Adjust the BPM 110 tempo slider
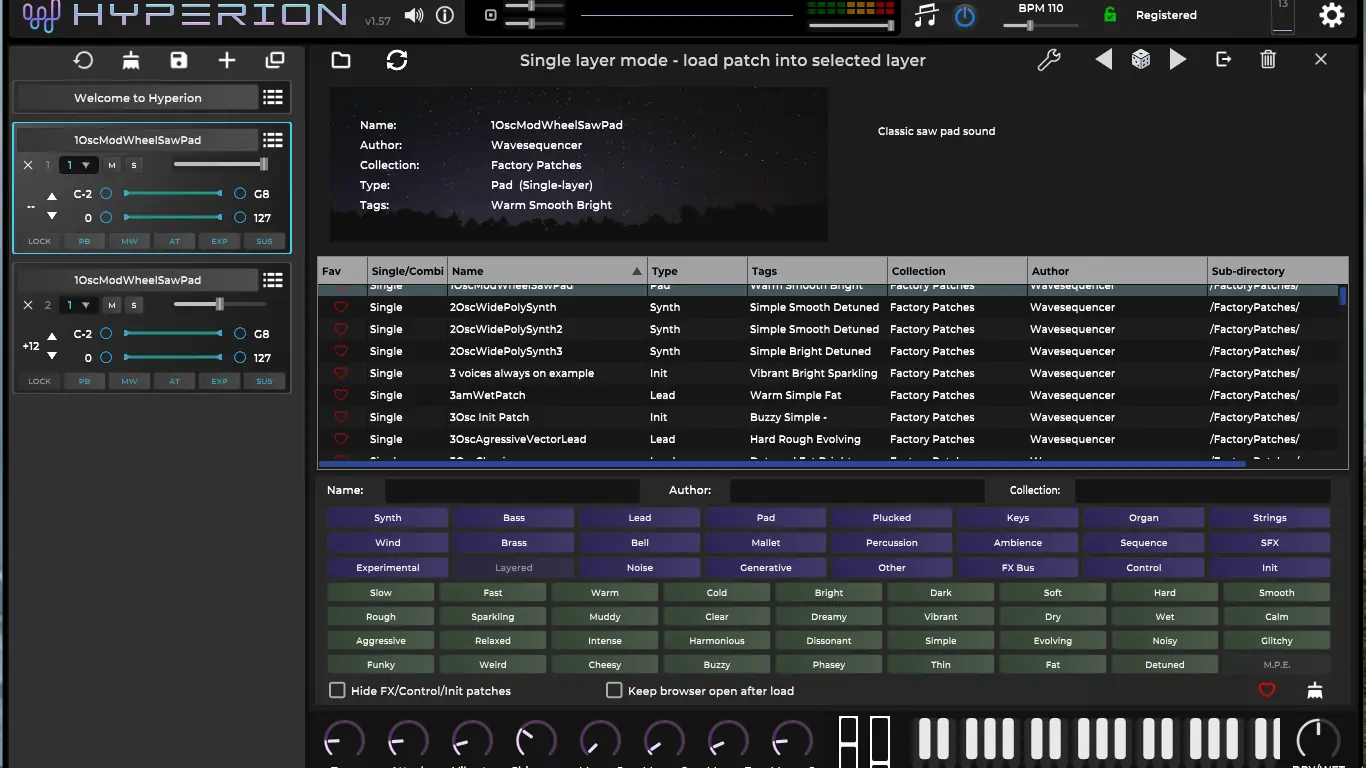 click(x=1047, y=25)
